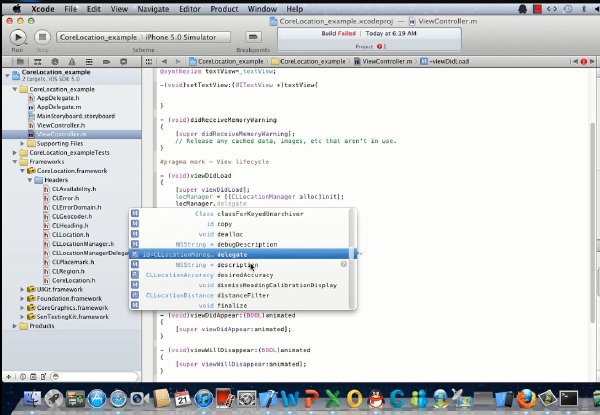Choose the delegate autocomplete suggestion
Image resolution: width=600 pixels, height=415 pixels.
pyautogui.click(x=240, y=254)
